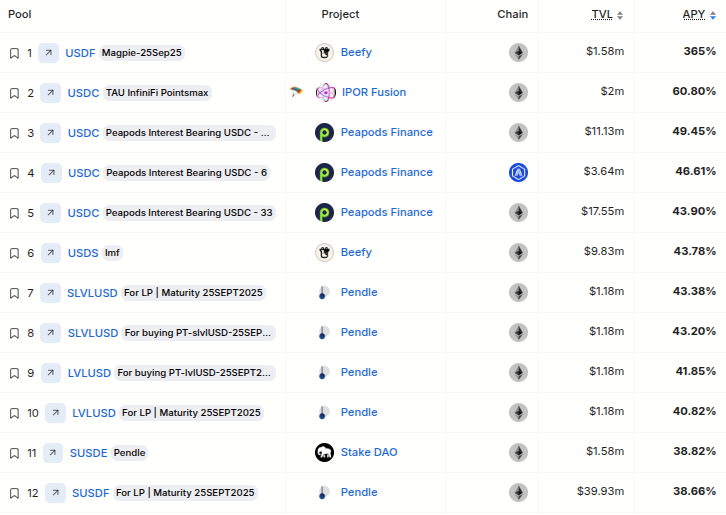Click the 365% APY value

click(700, 51)
